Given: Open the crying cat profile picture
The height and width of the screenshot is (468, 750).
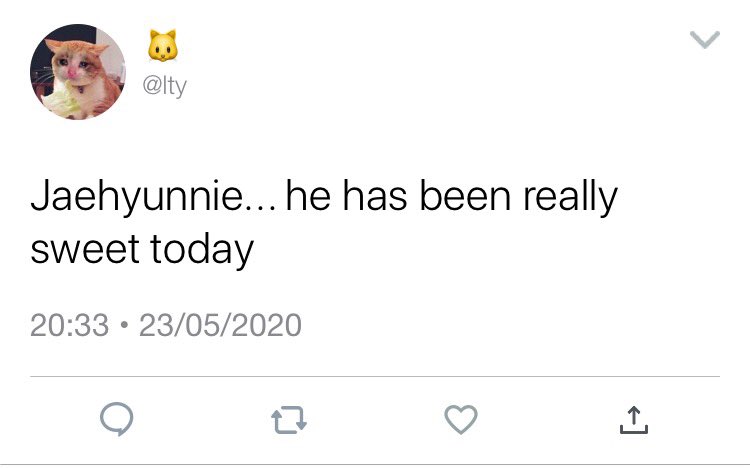Looking at the screenshot, I should pos(78,72).
